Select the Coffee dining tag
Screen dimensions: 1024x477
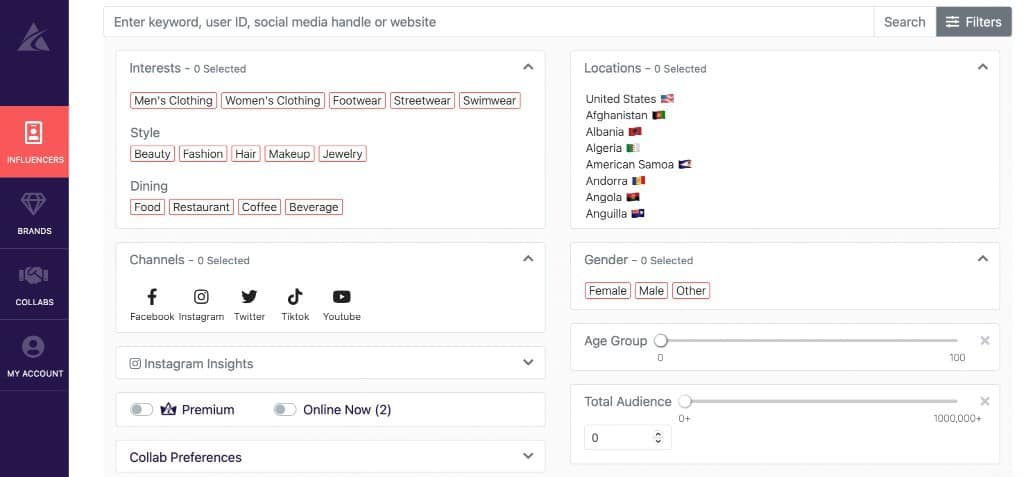click(x=259, y=207)
